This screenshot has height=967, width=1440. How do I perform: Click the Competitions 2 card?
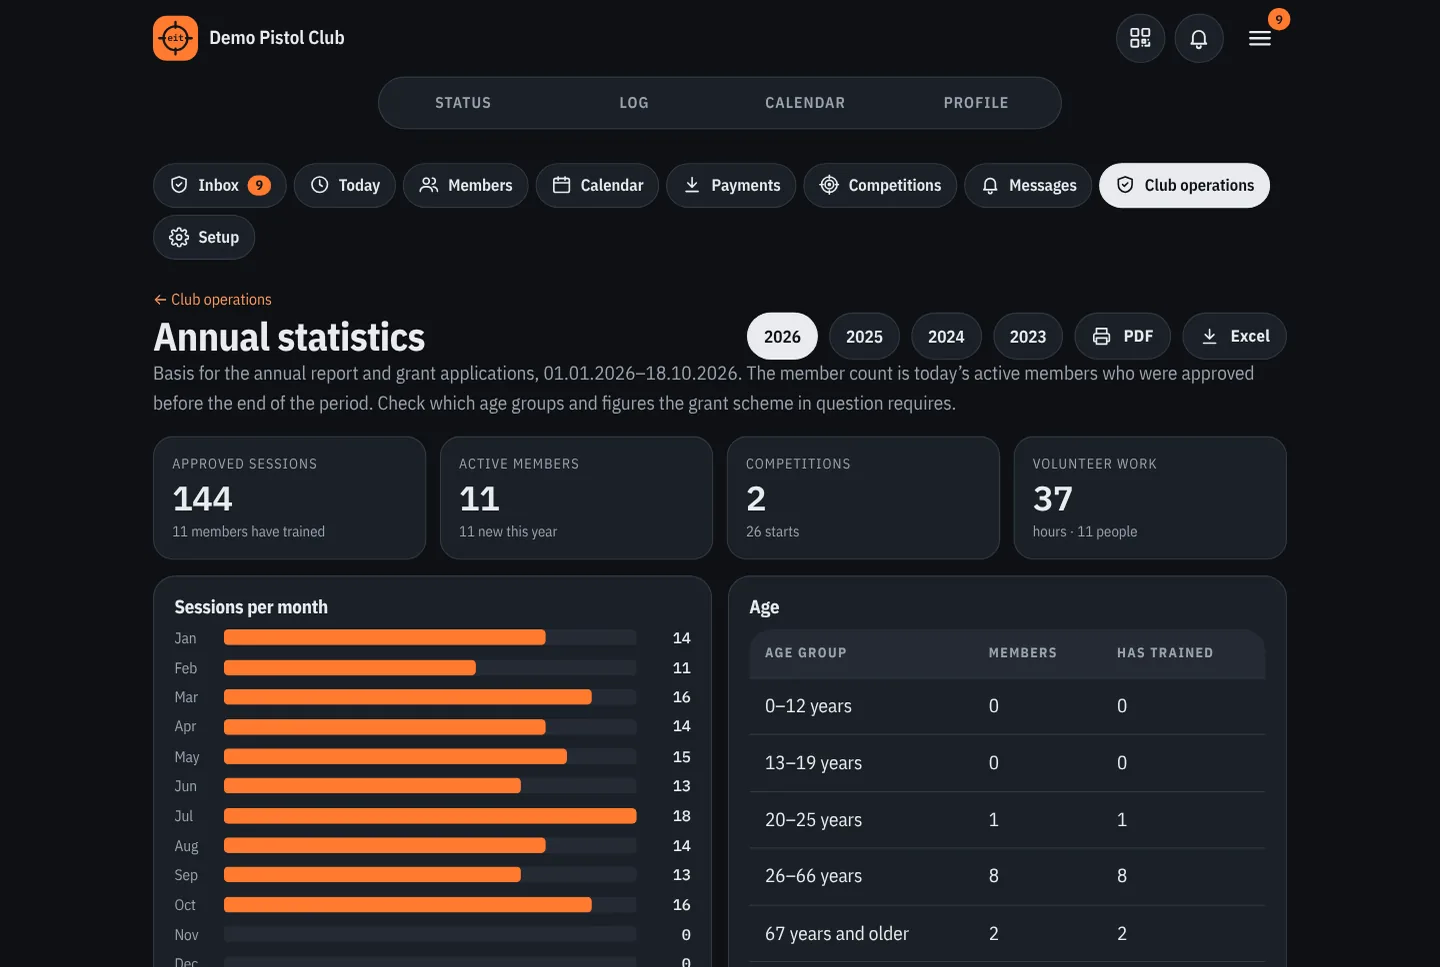pos(863,498)
